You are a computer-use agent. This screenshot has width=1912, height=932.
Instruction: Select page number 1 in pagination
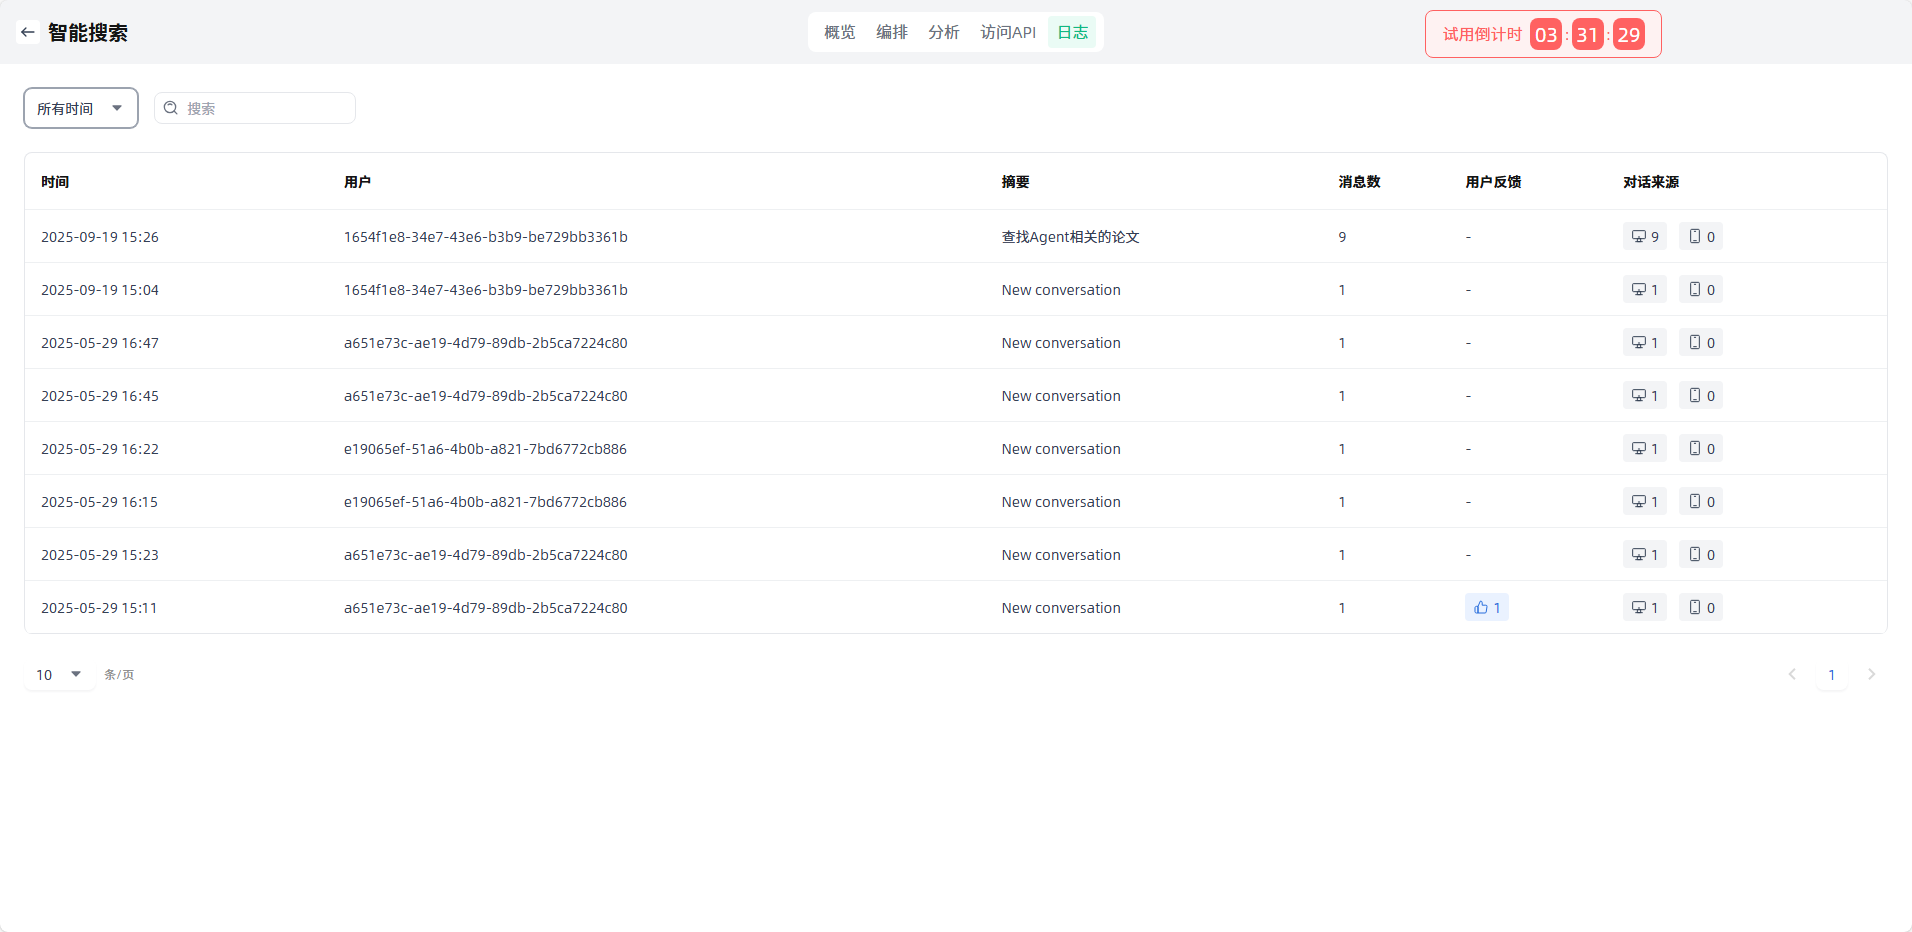point(1831,675)
